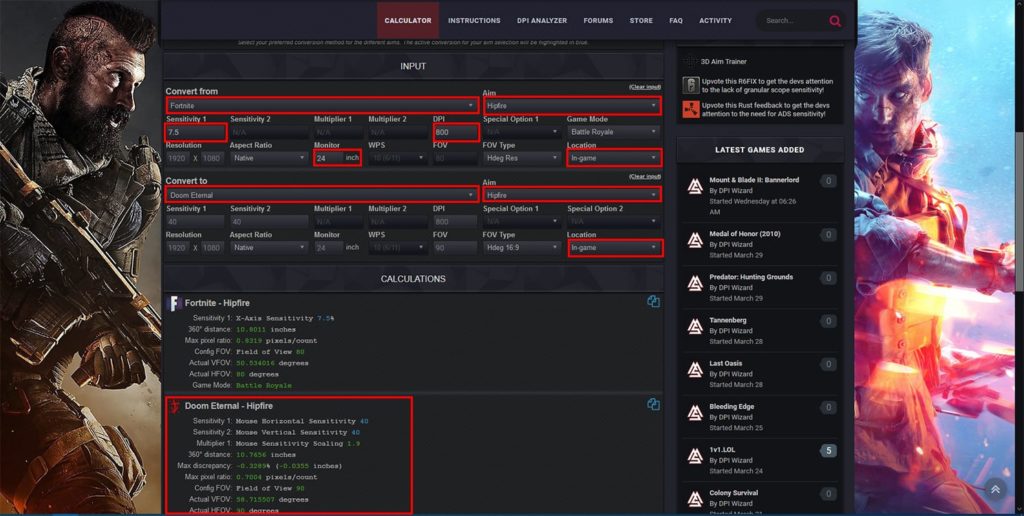The height and width of the screenshot is (516, 1024).
Task: Click Clear input link for Convert to
Action: [x=645, y=176]
